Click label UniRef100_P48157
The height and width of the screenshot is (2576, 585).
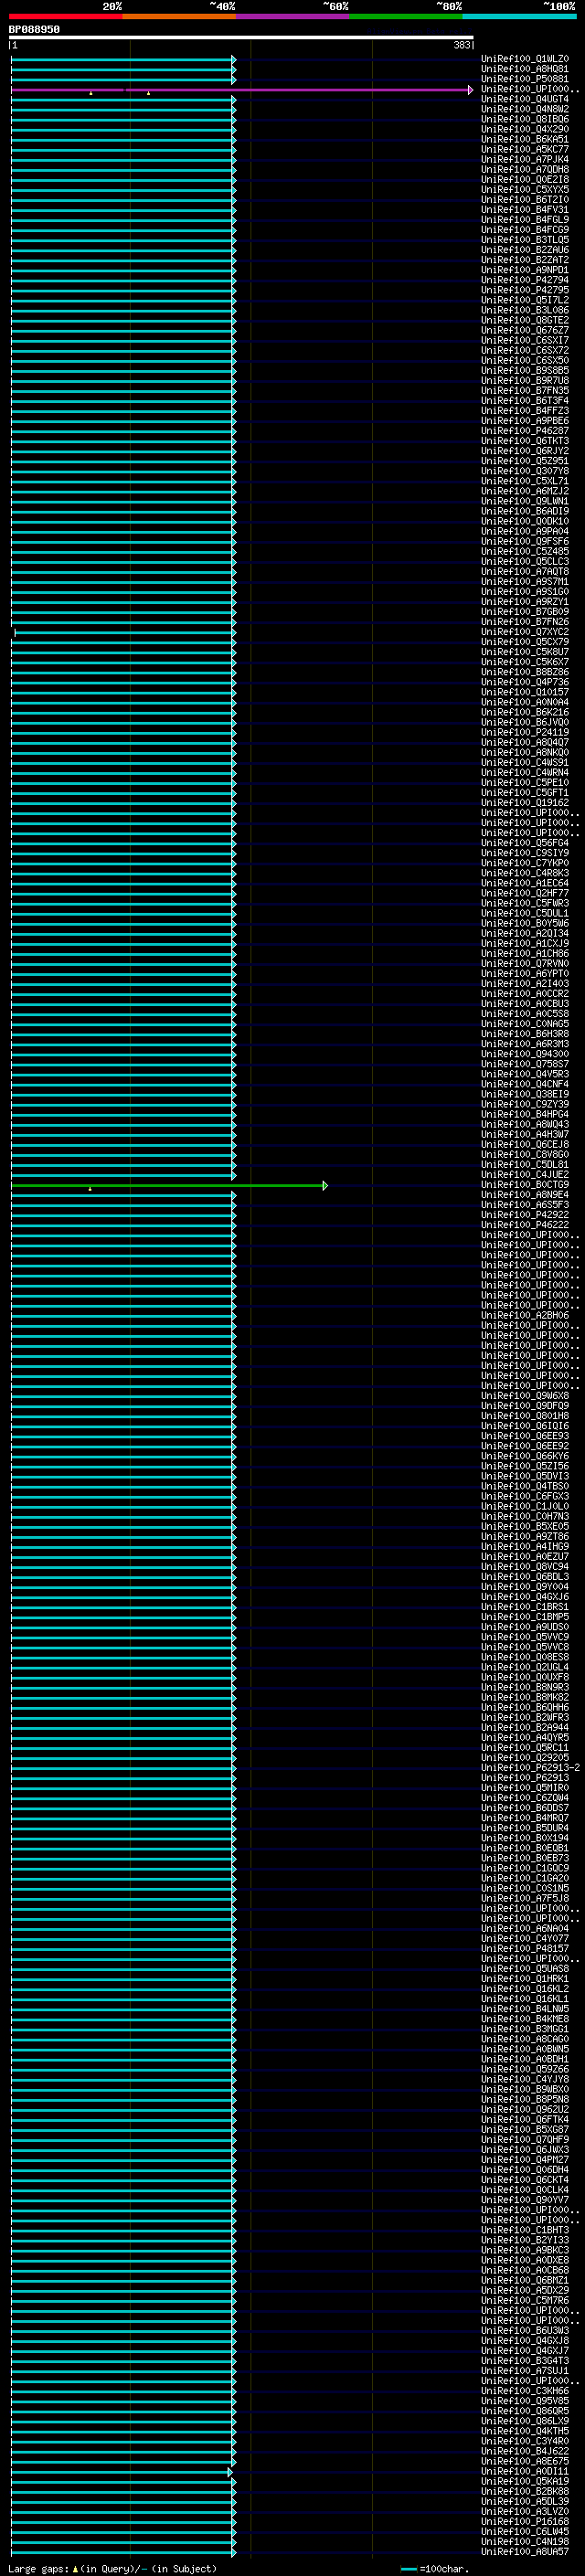pos(525,1949)
